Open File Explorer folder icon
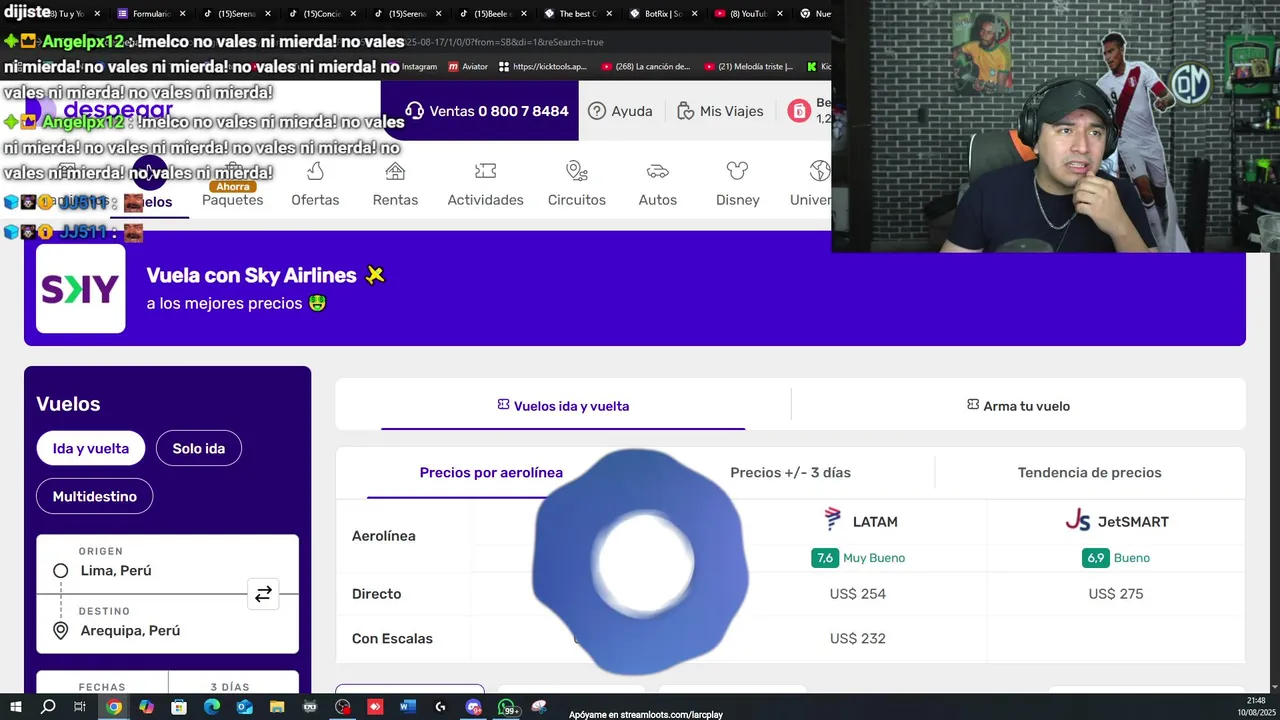The image size is (1280, 720). point(277,707)
